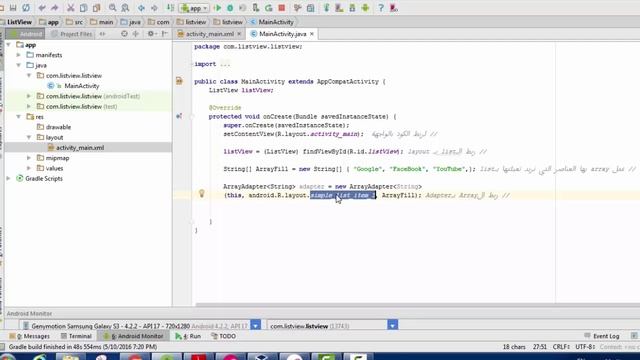Image resolution: width=640 pixels, height=360 pixels.
Task: Collapse the res folder node
Action: pos(19,116)
